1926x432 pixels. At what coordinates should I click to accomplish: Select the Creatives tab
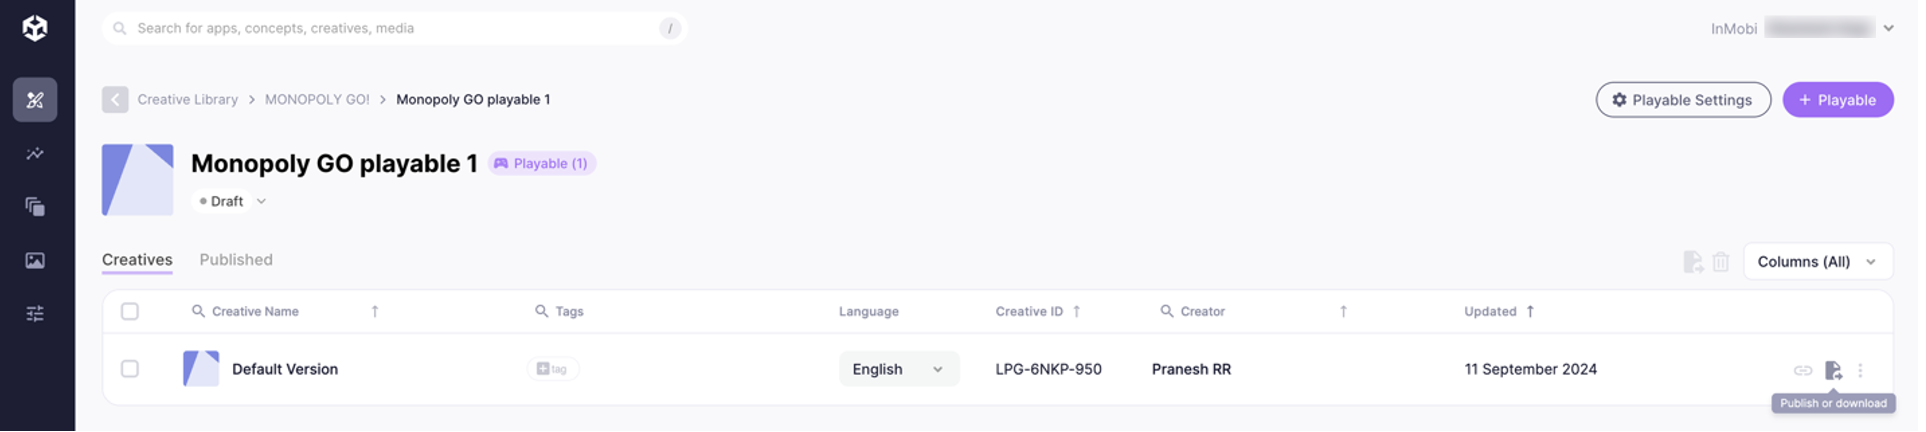tap(138, 260)
